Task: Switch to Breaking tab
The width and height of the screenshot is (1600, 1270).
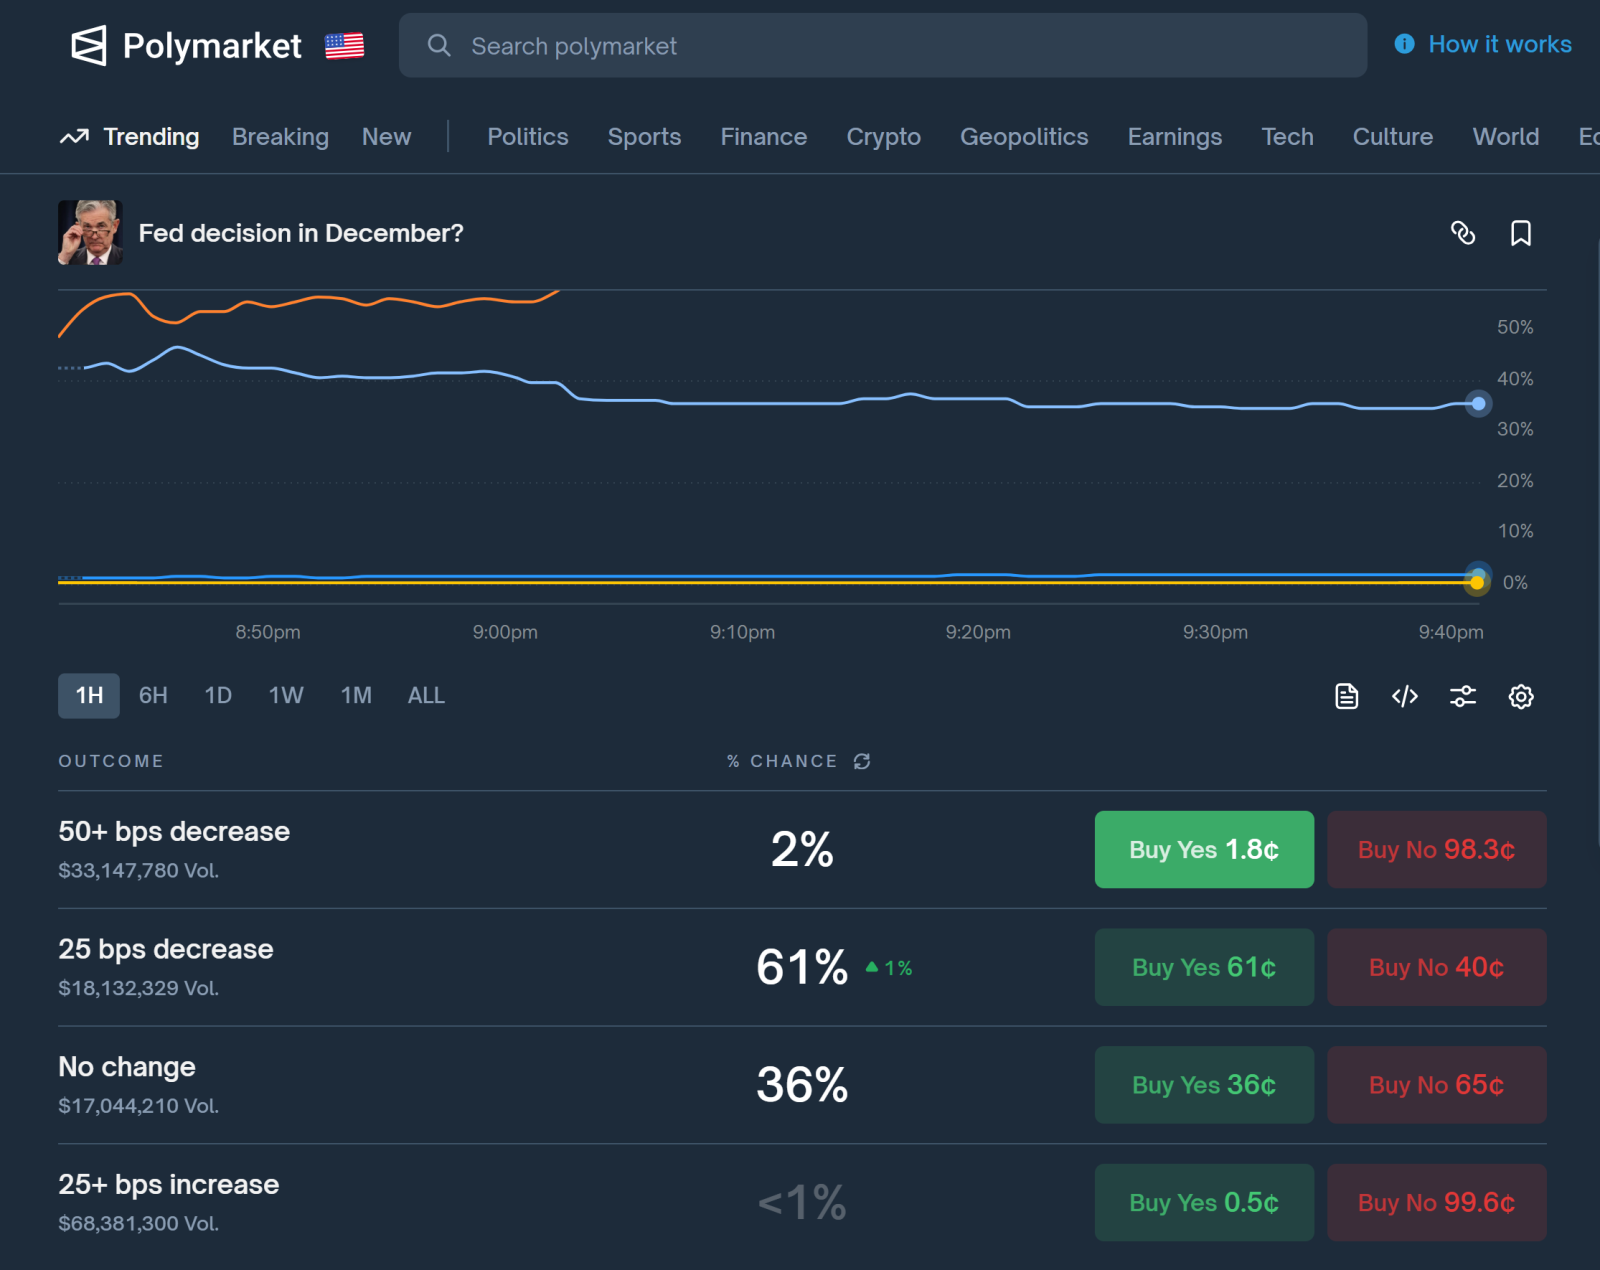Action: click(x=280, y=137)
